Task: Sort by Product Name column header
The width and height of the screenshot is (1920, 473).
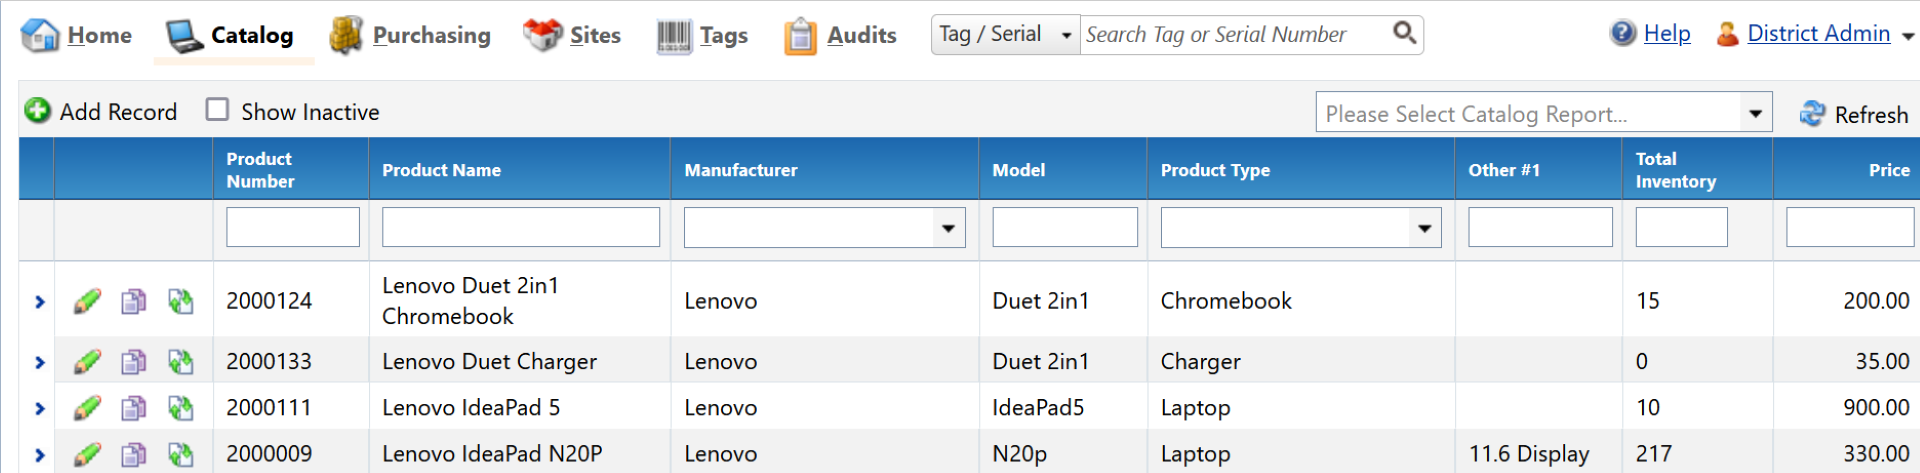Action: [441, 170]
